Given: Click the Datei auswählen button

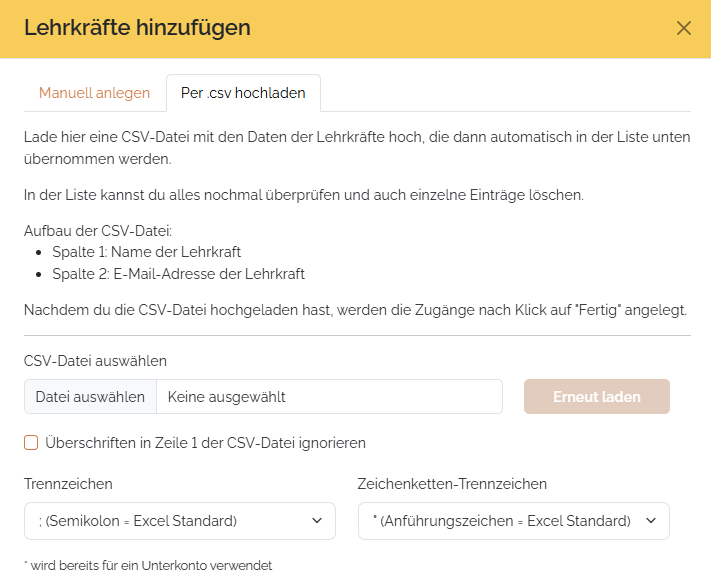Looking at the screenshot, I should 90,397.
